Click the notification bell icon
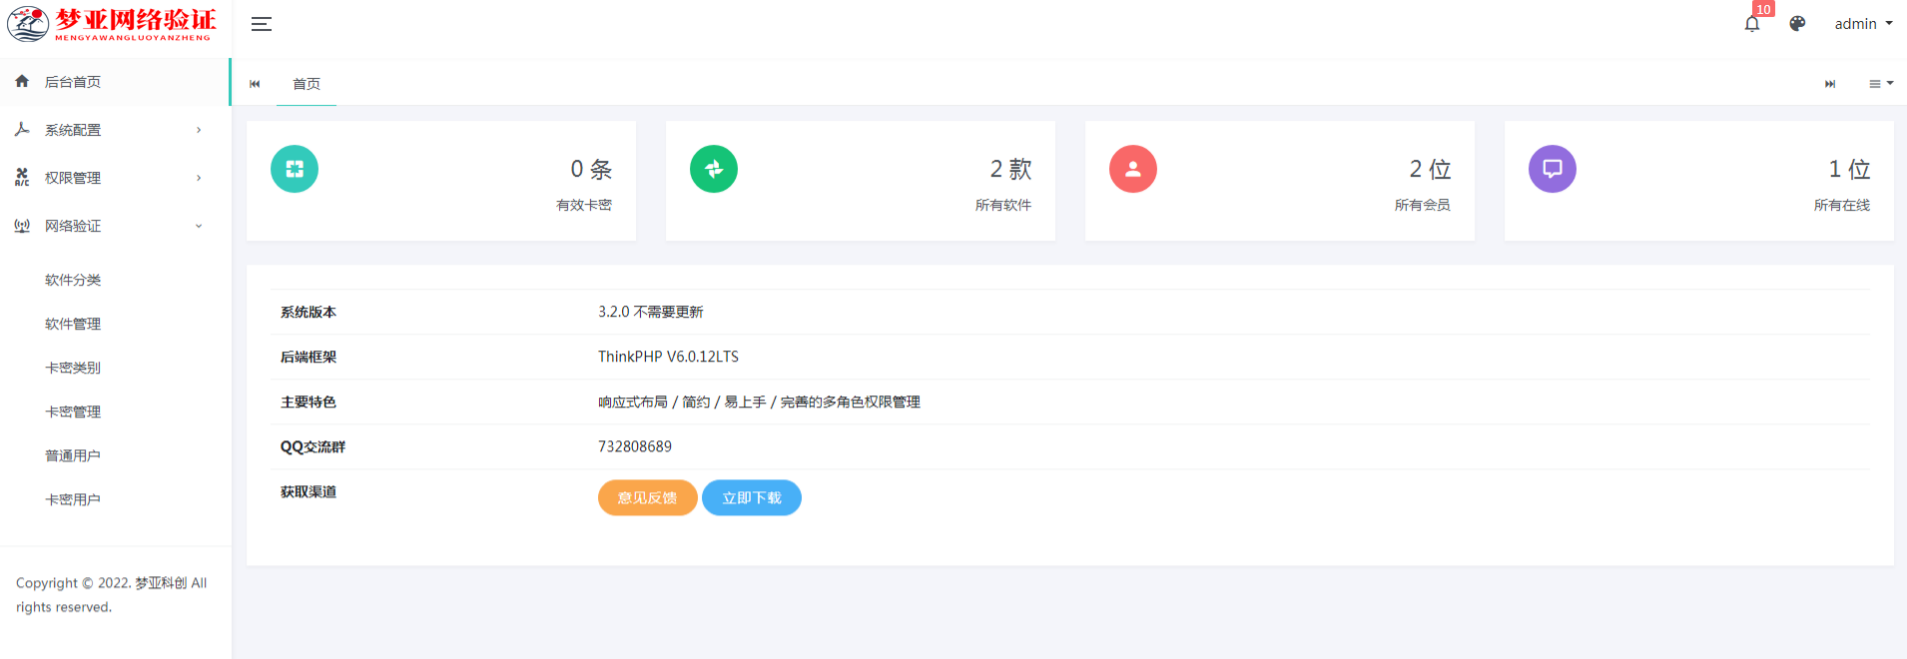Screen dimensions: 1907x659 point(1752,24)
